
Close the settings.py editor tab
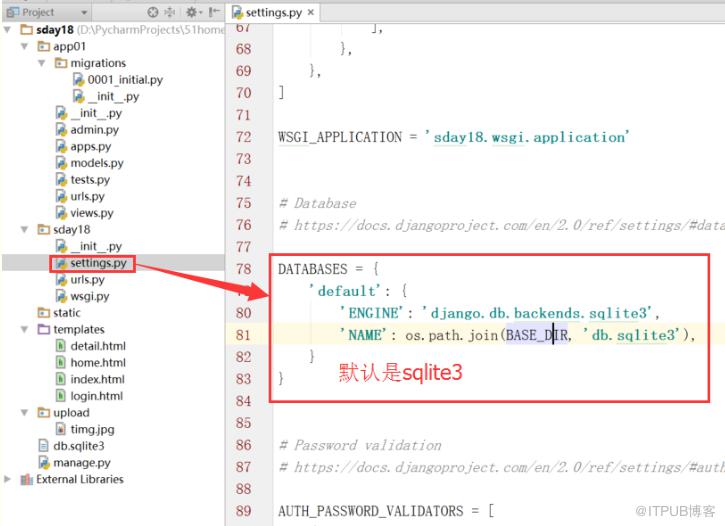point(311,12)
